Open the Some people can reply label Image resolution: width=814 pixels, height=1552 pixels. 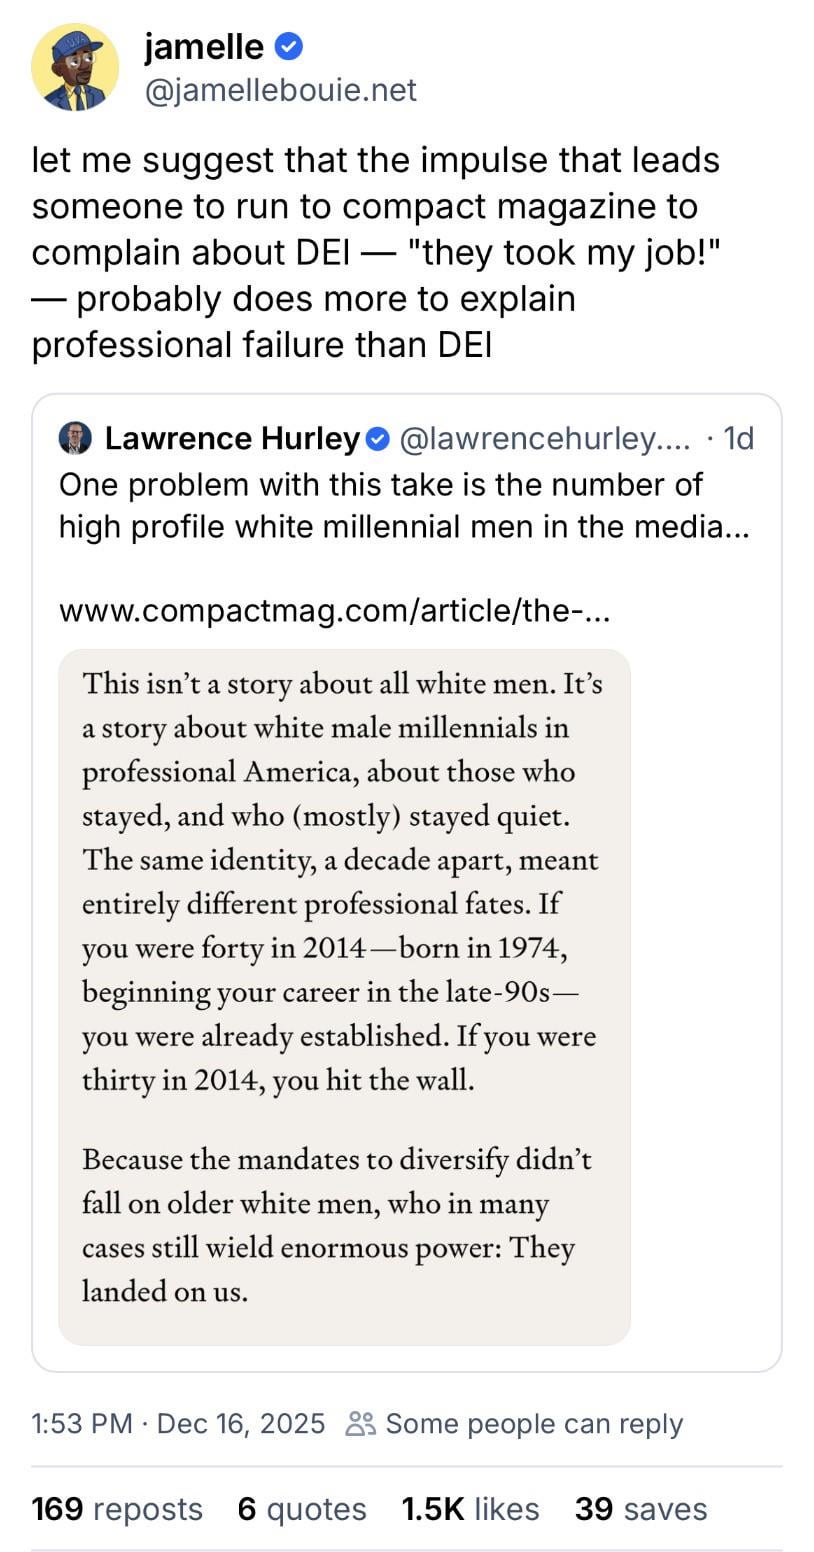coord(534,1423)
